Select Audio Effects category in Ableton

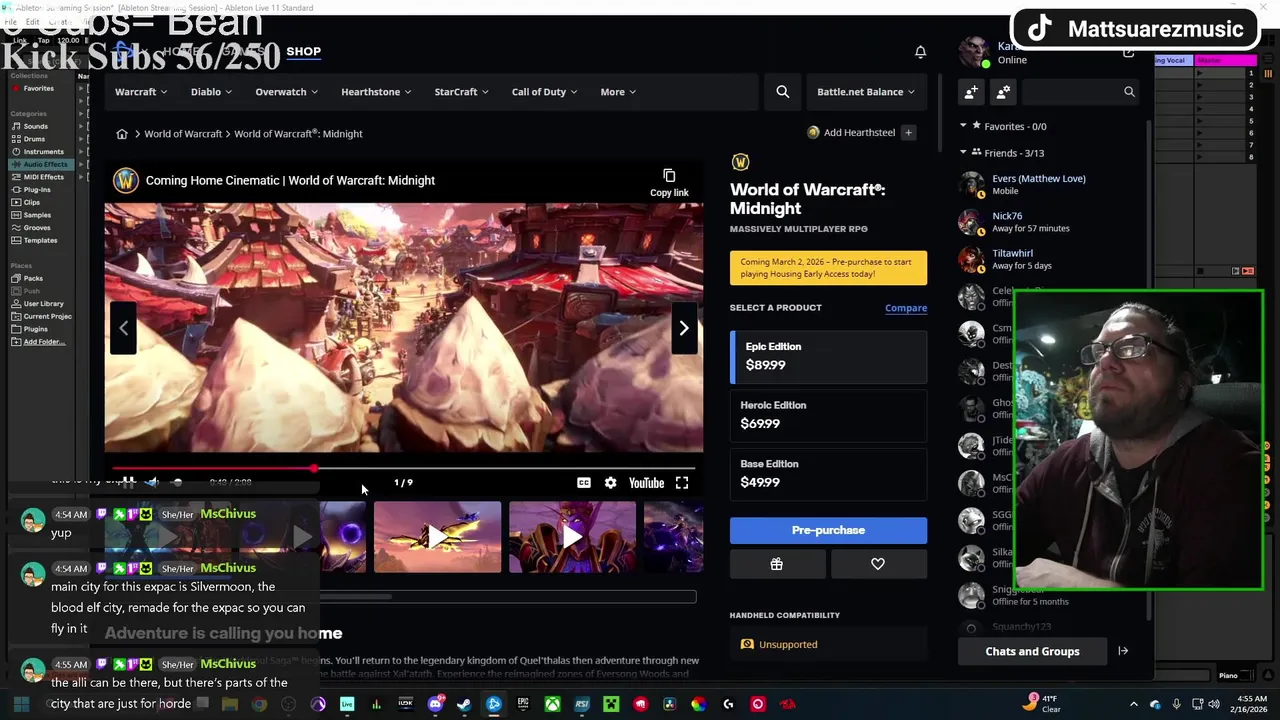tap(40, 164)
